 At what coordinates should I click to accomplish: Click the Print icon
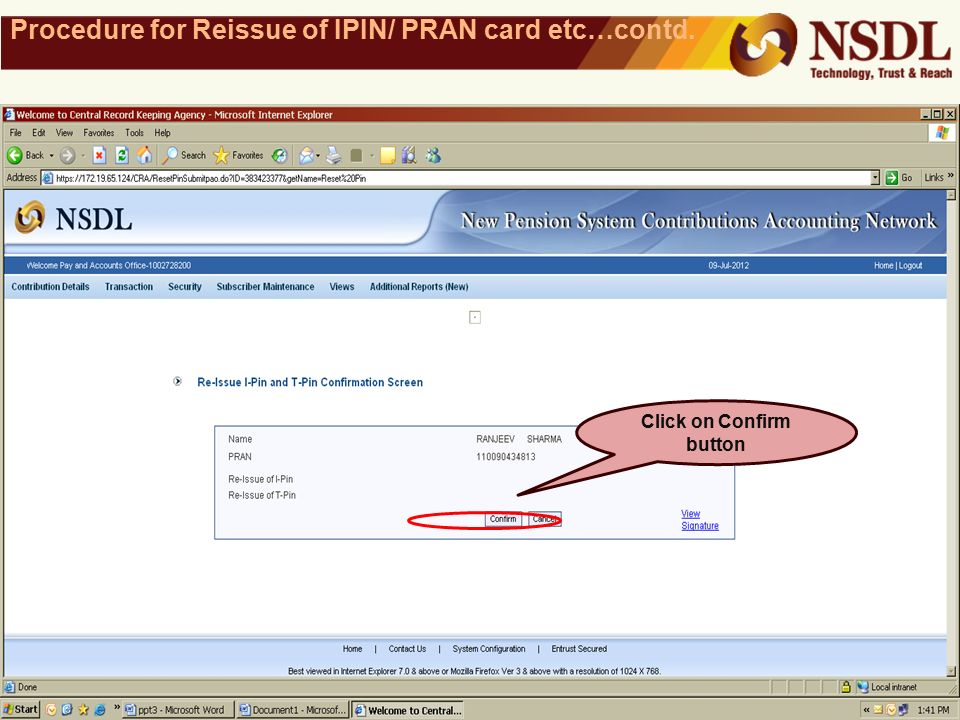coord(334,156)
